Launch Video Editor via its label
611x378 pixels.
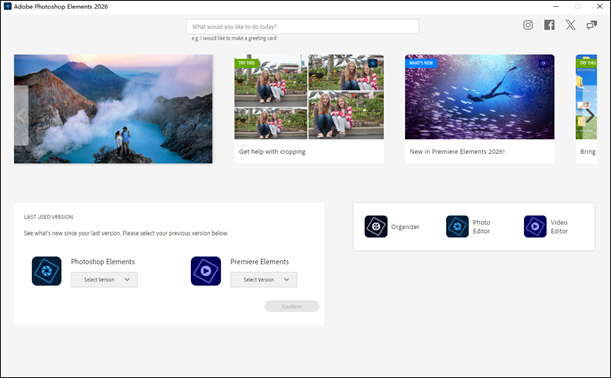pyautogui.click(x=559, y=227)
